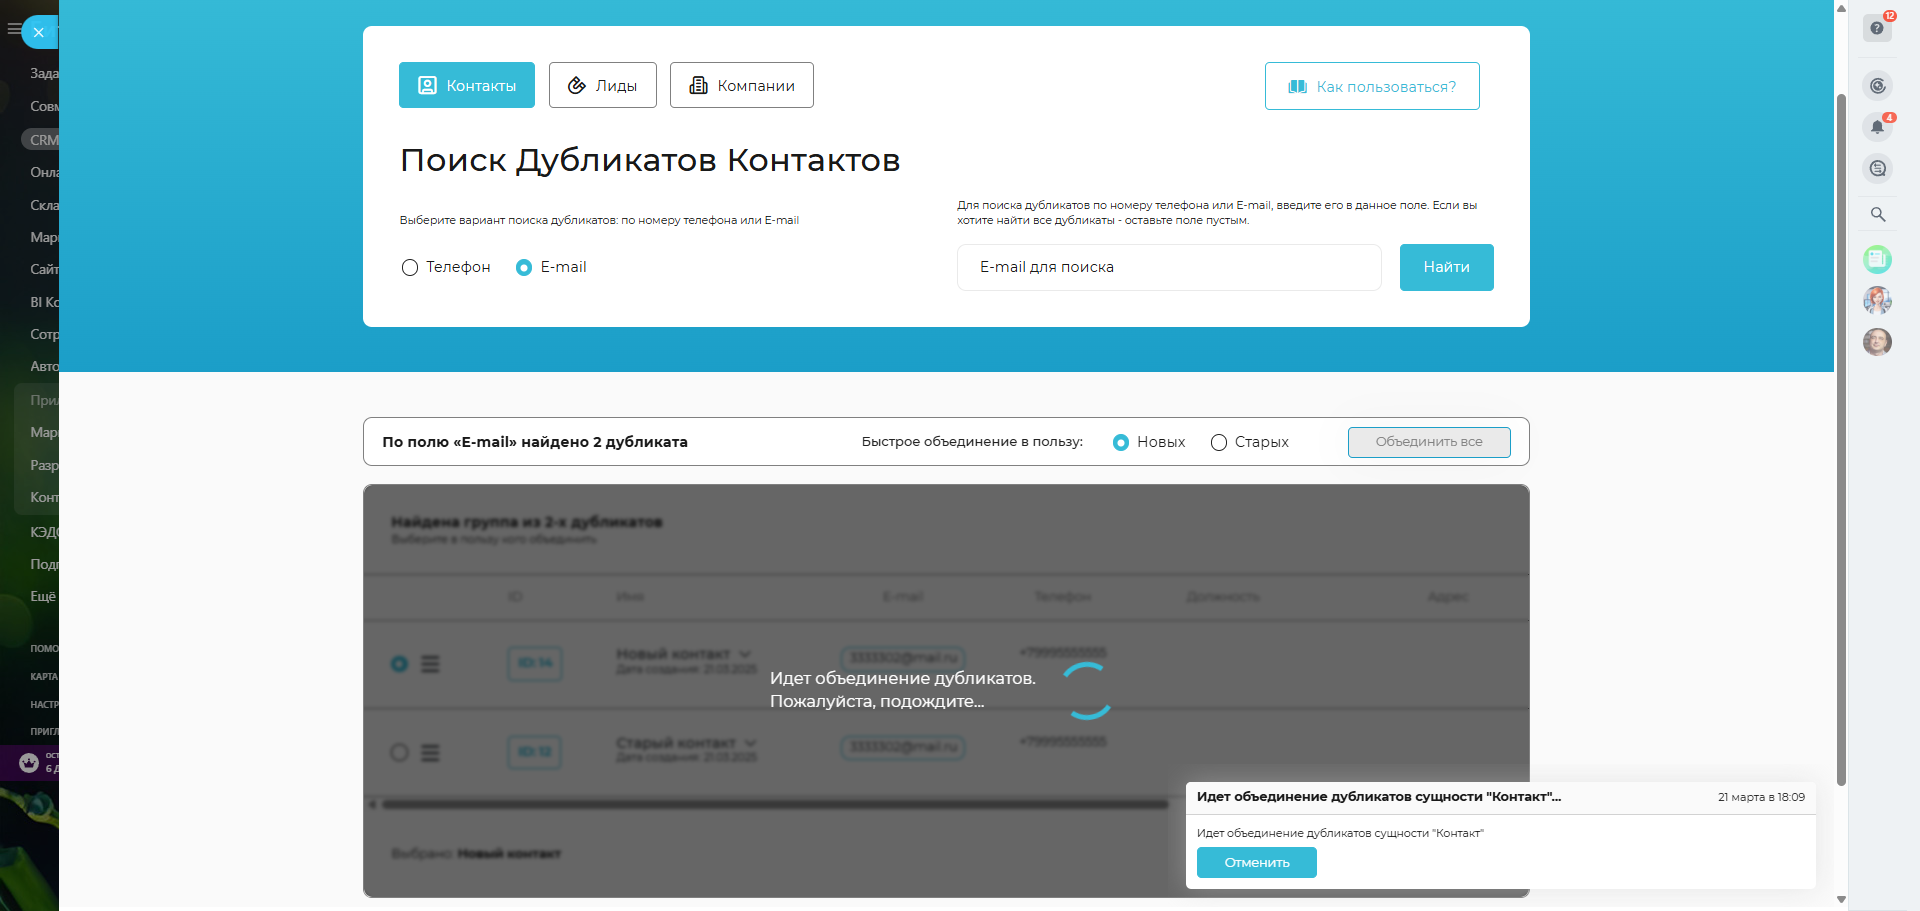Switch to the Компании tab
The width and height of the screenshot is (1920, 911).
coord(741,86)
